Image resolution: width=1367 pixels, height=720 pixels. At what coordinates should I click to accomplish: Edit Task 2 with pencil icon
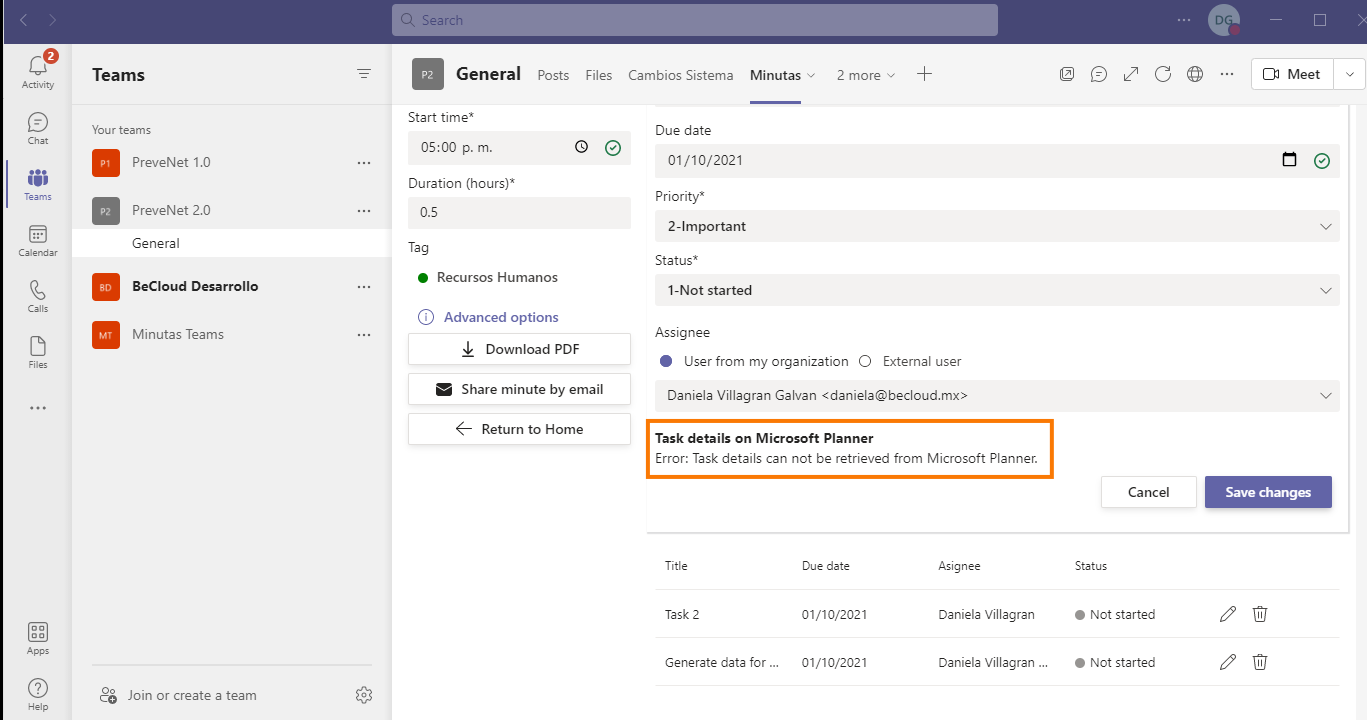1228,614
